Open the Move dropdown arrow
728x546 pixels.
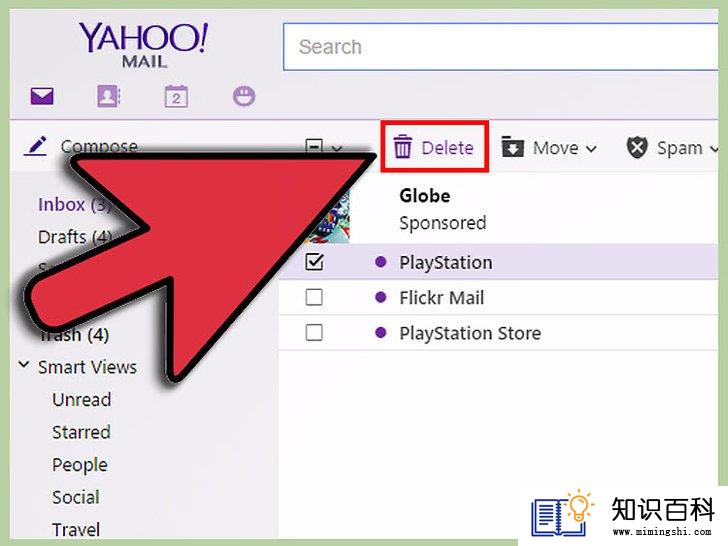591,149
